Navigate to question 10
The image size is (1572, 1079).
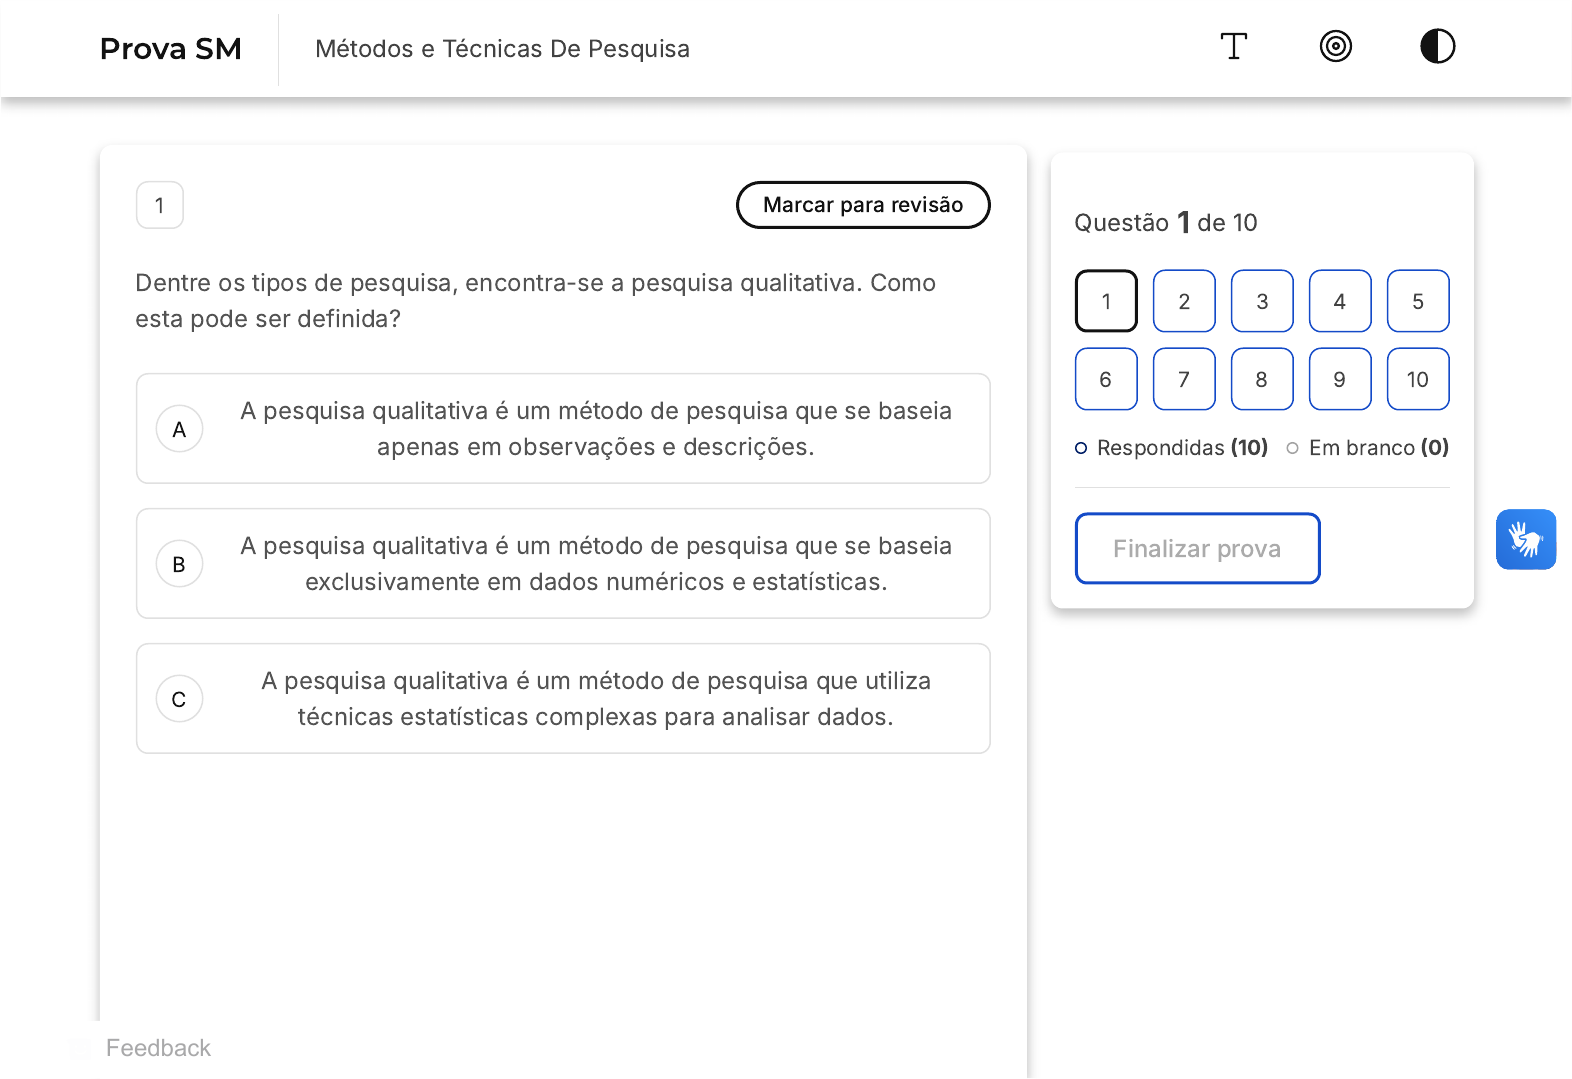[x=1417, y=379]
